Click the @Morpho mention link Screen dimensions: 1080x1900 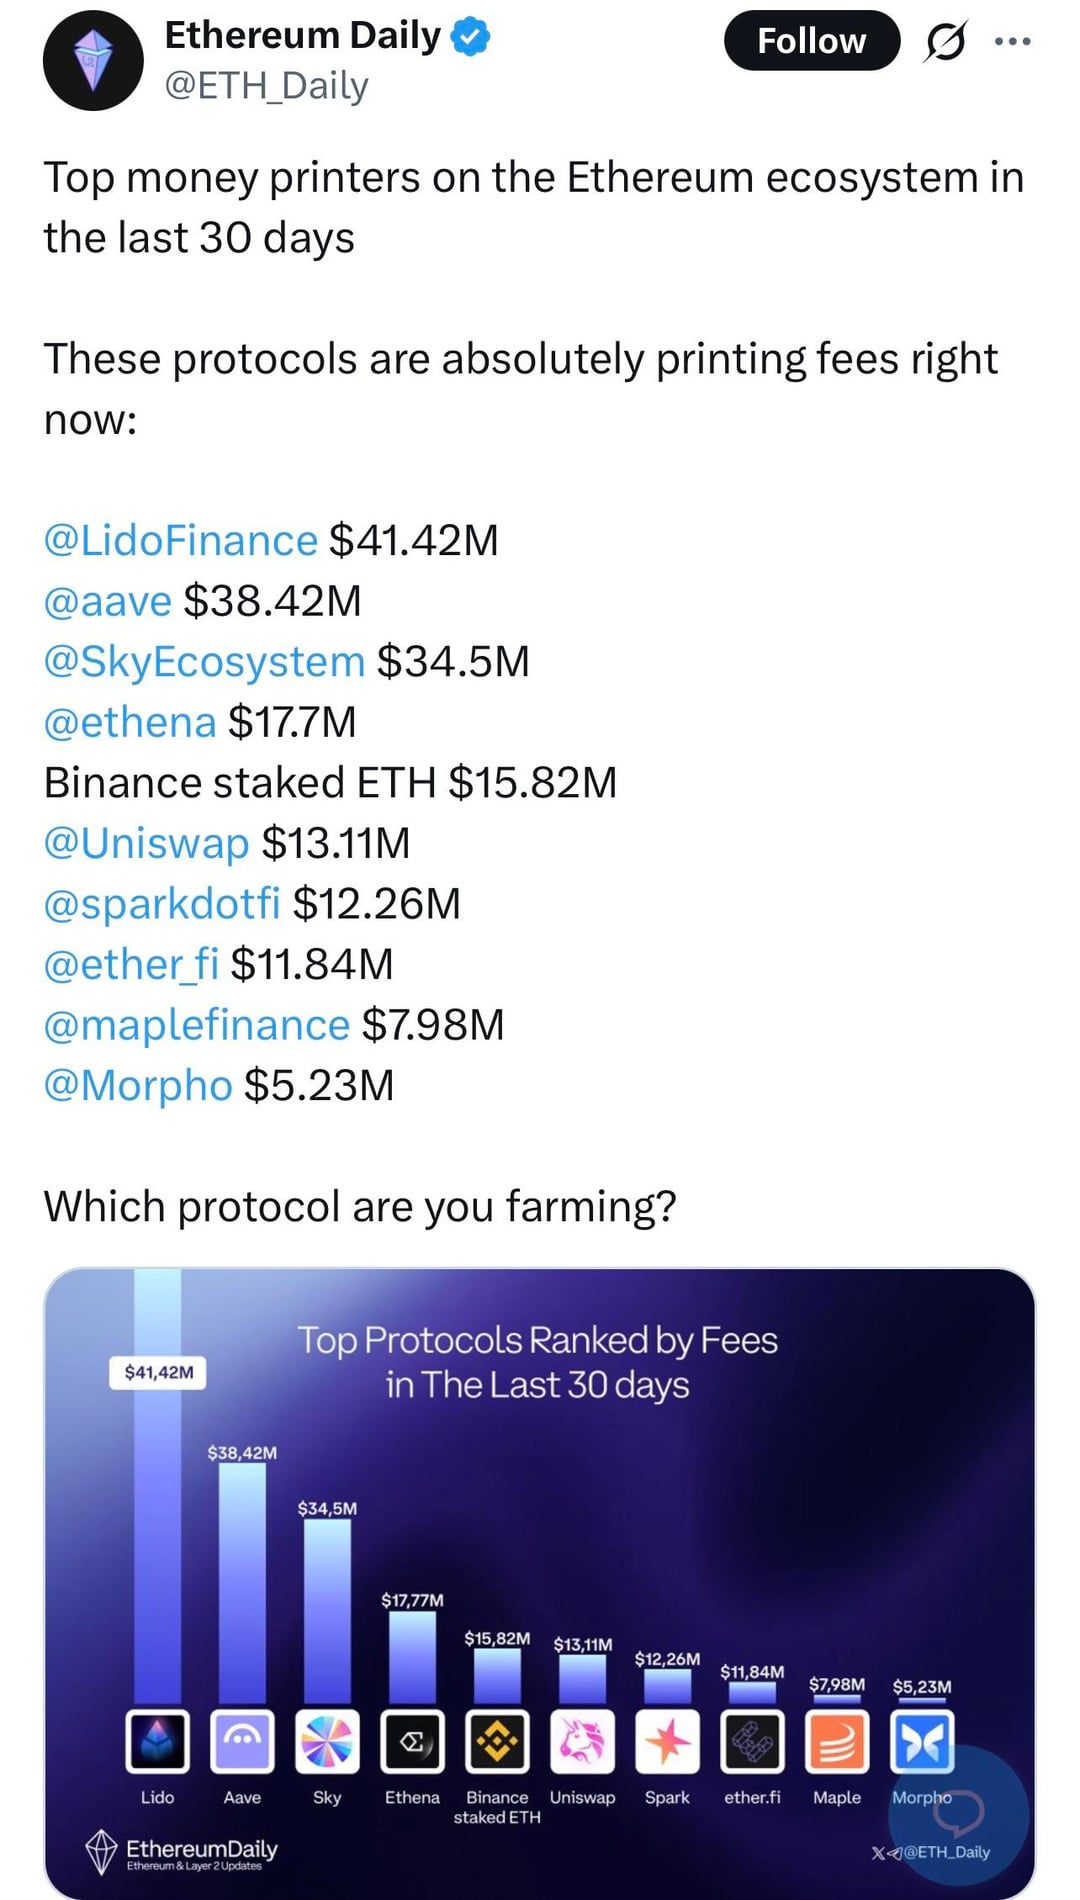click(138, 1085)
